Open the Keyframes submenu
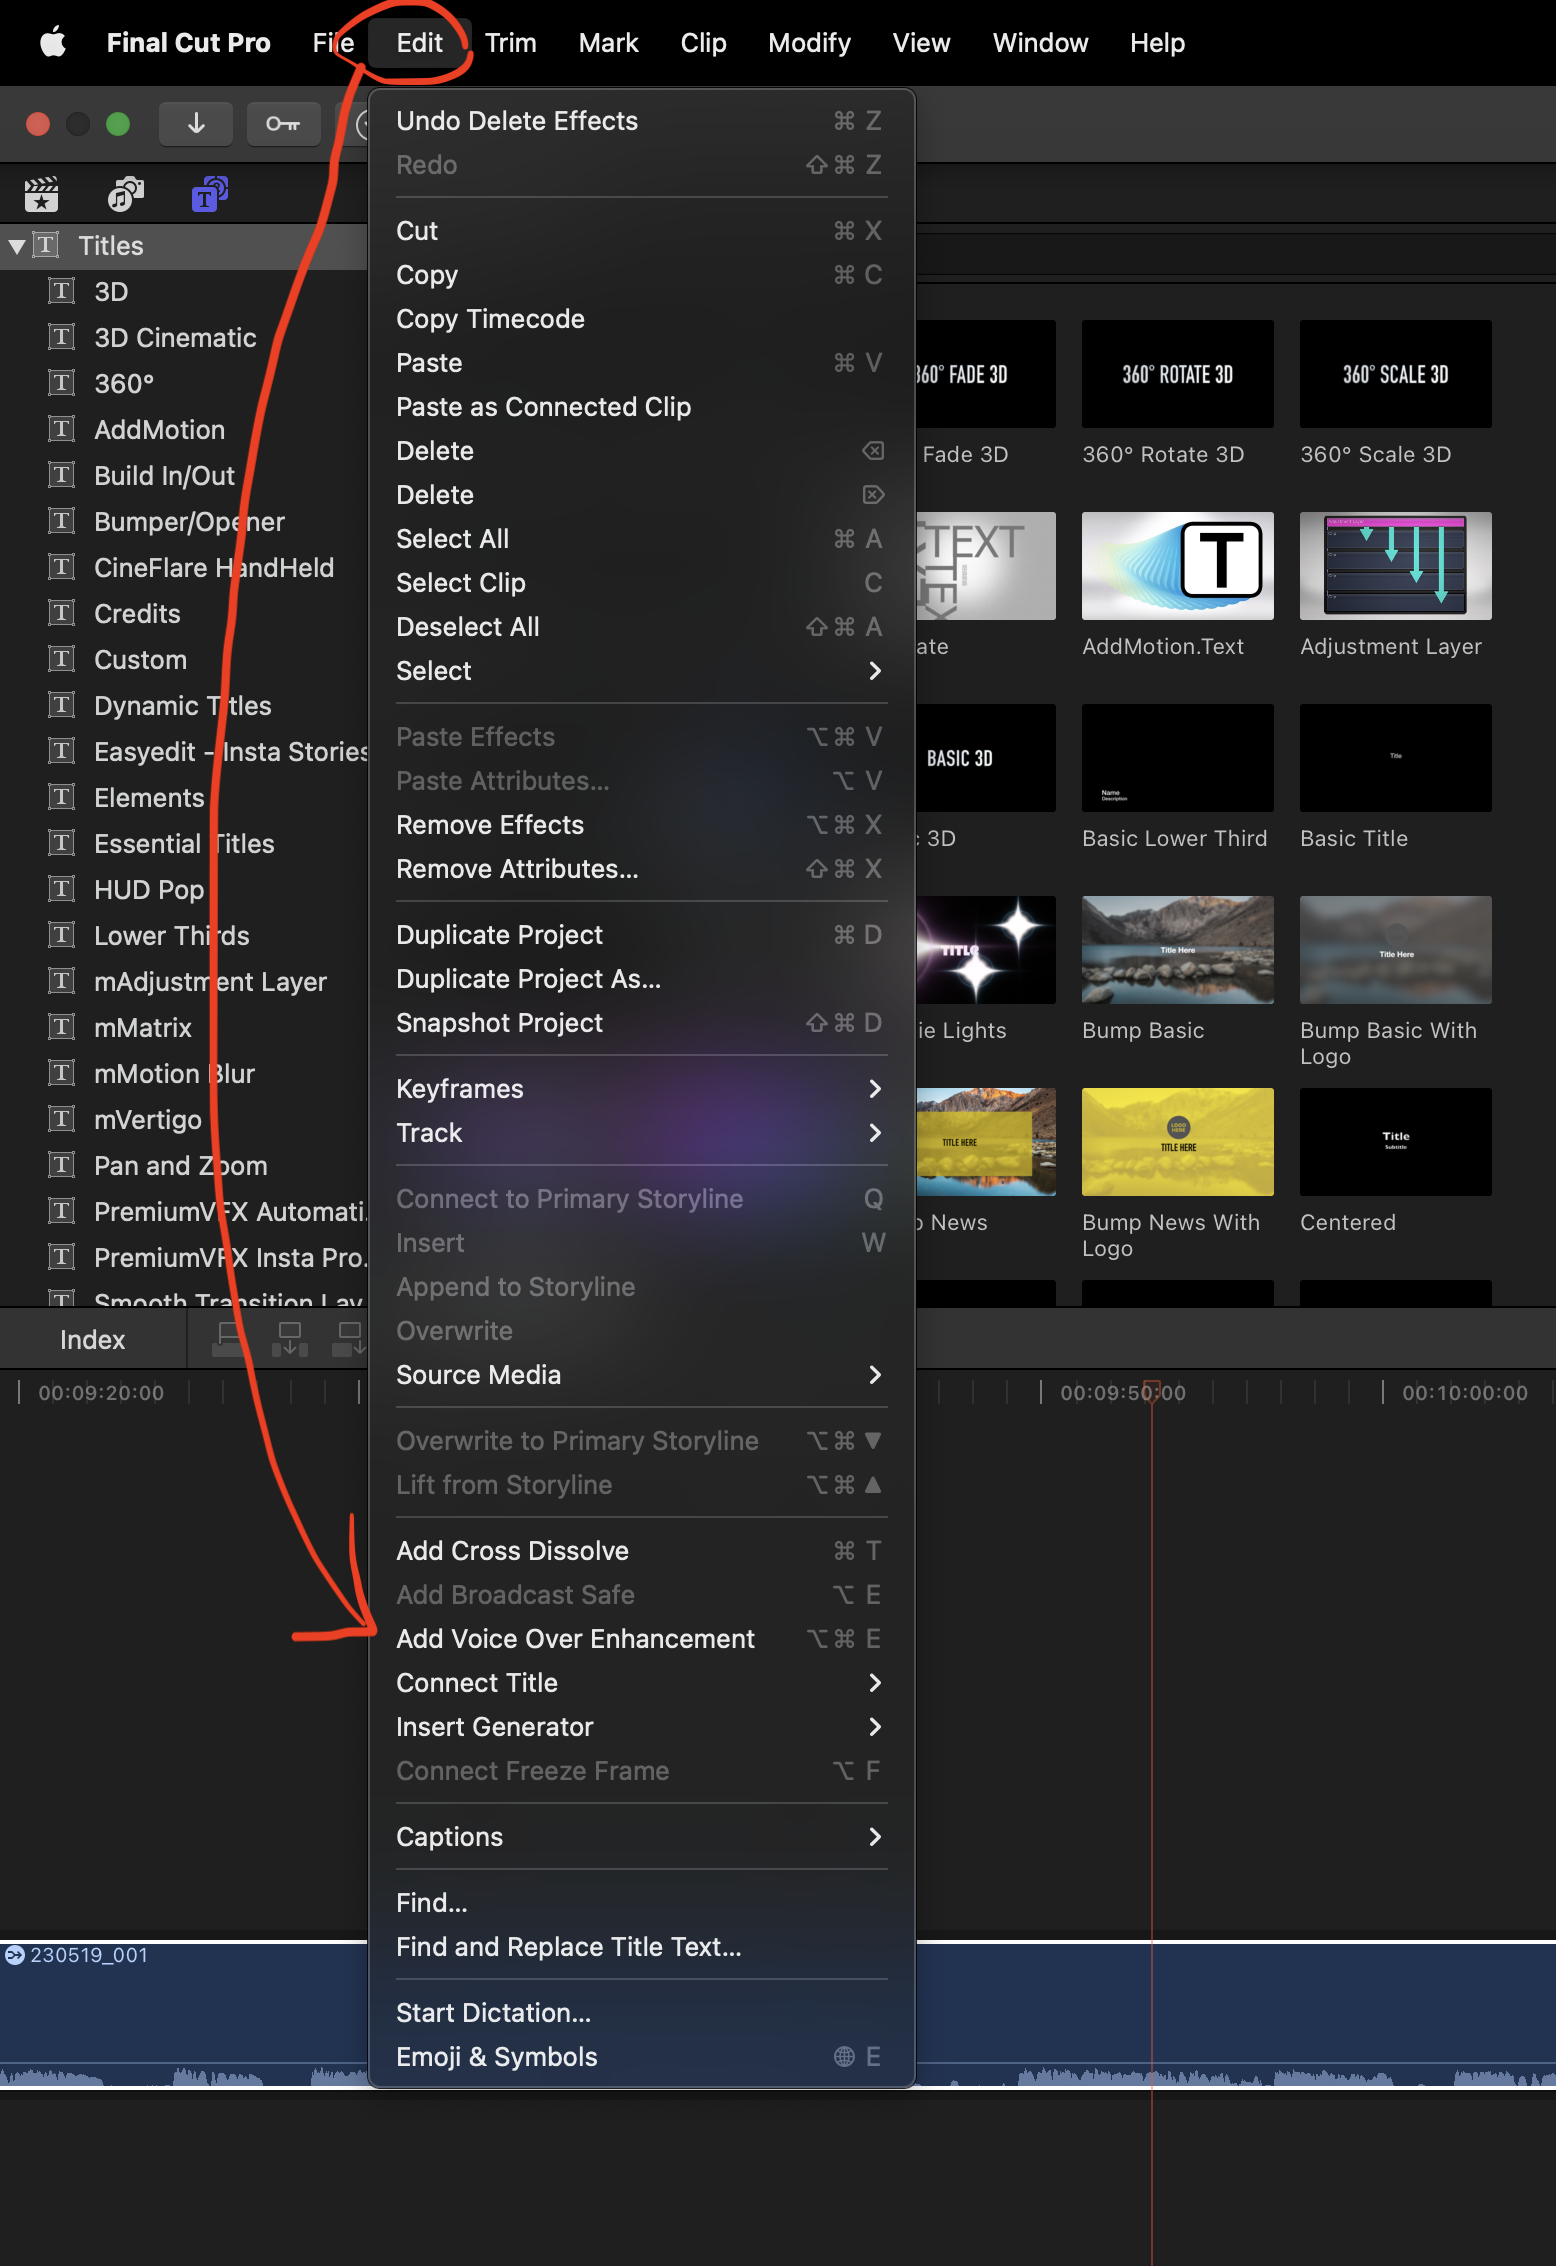 641,1089
